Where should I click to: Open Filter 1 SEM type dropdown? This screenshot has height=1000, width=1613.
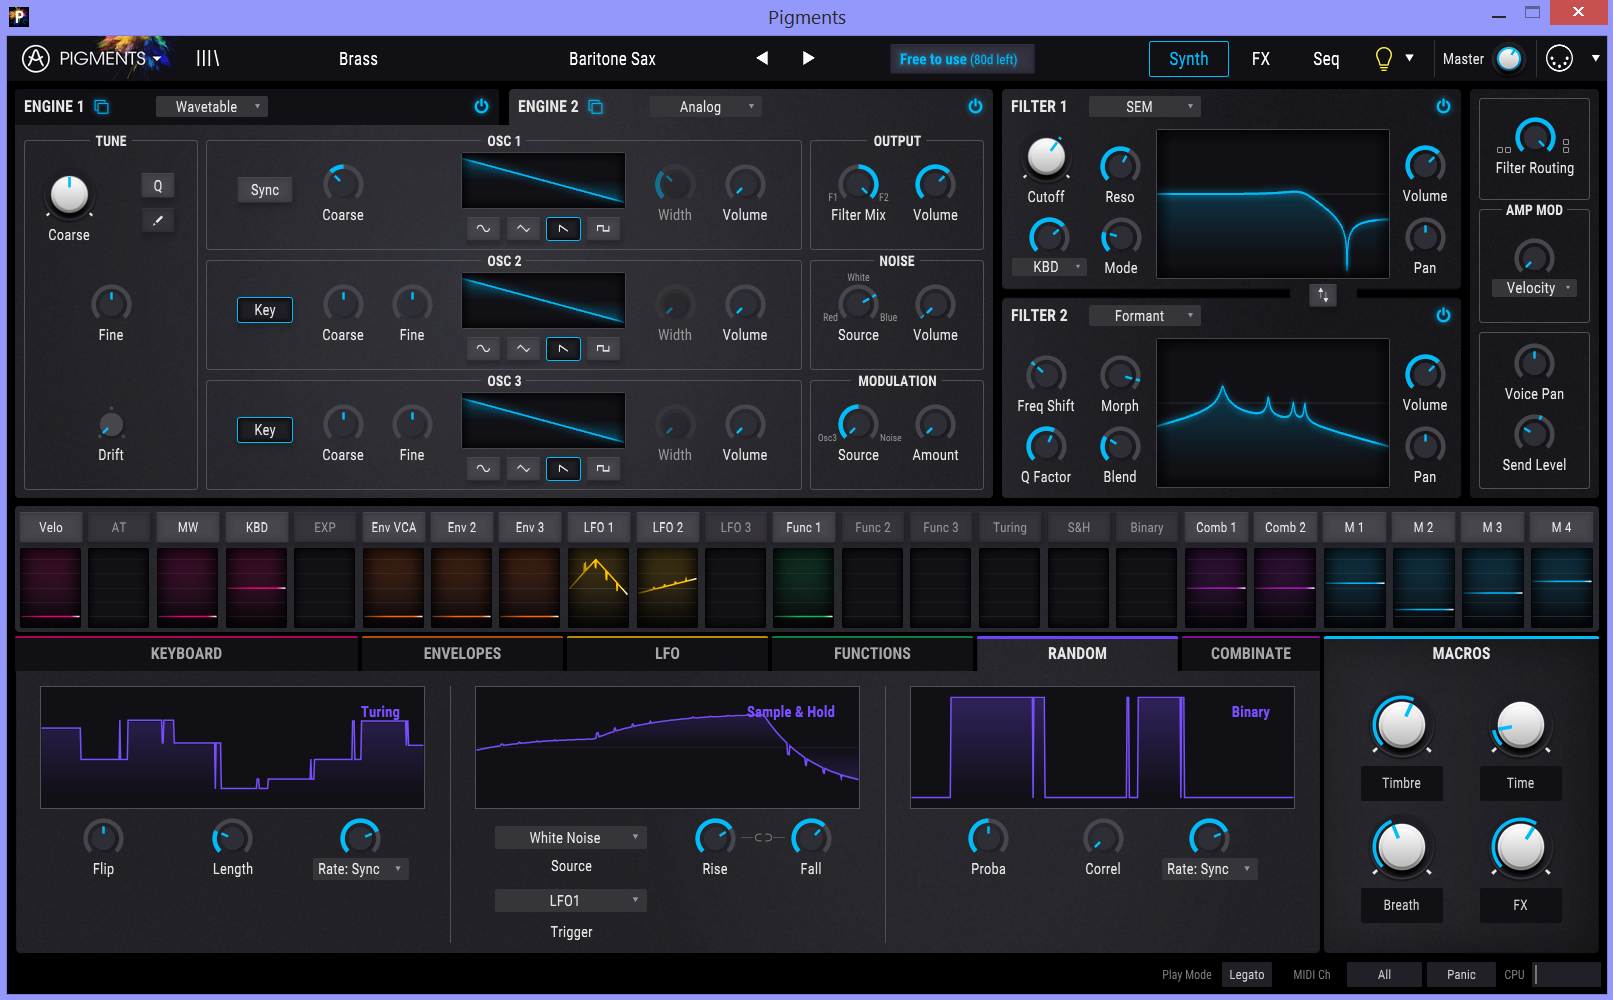coord(1145,107)
